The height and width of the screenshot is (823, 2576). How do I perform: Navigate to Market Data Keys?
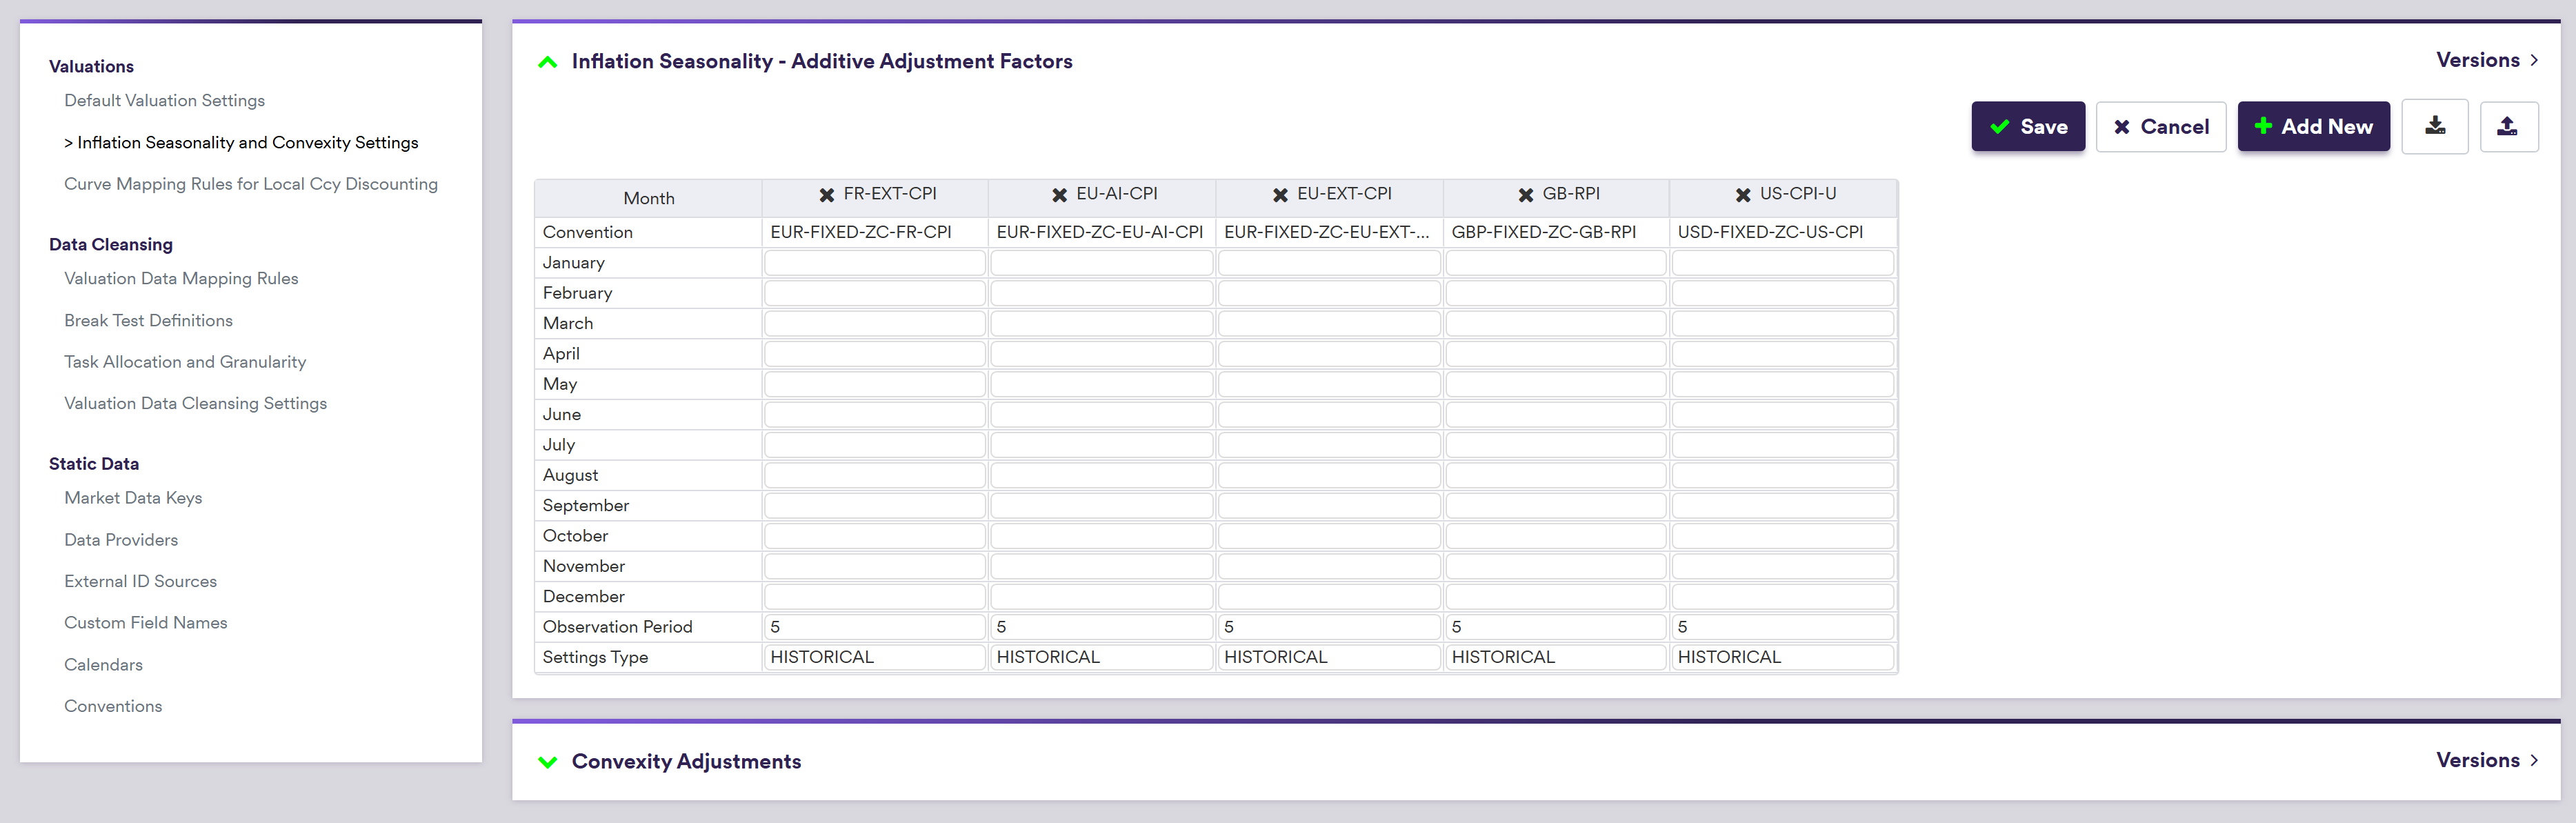[133, 498]
